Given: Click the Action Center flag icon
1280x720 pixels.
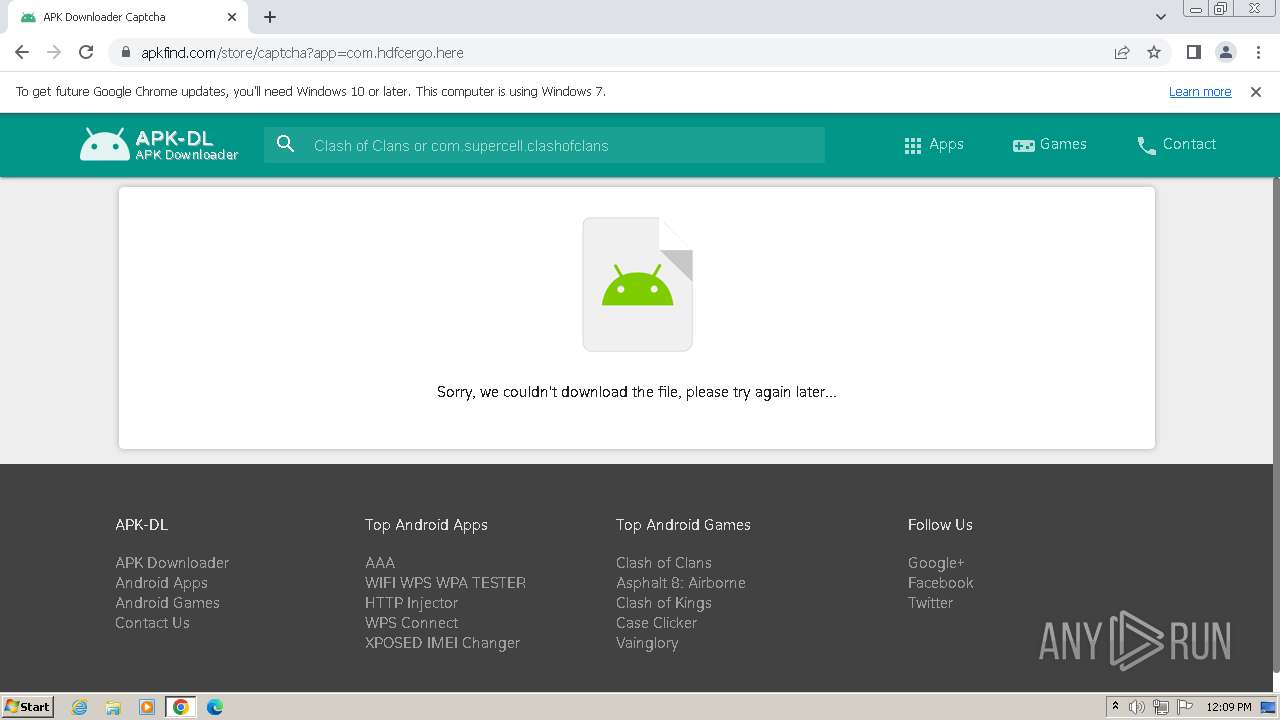Looking at the screenshot, I should [1184, 707].
